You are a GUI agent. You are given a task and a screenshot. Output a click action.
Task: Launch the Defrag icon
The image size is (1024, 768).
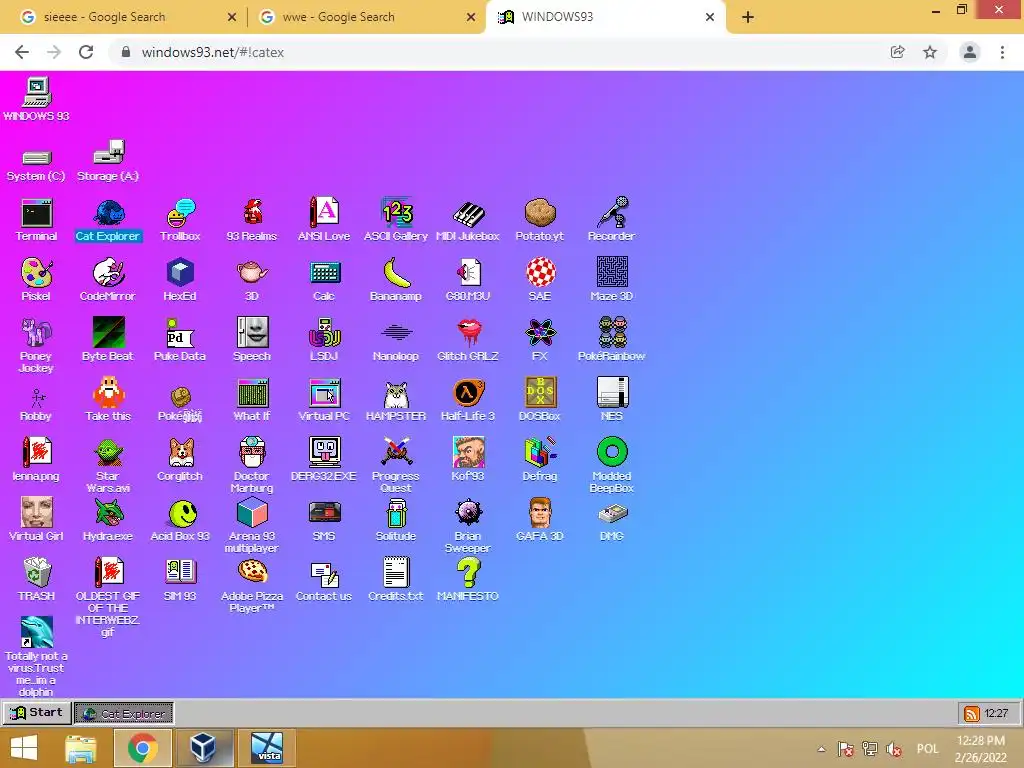pyautogui.click(x=539, y=459)
